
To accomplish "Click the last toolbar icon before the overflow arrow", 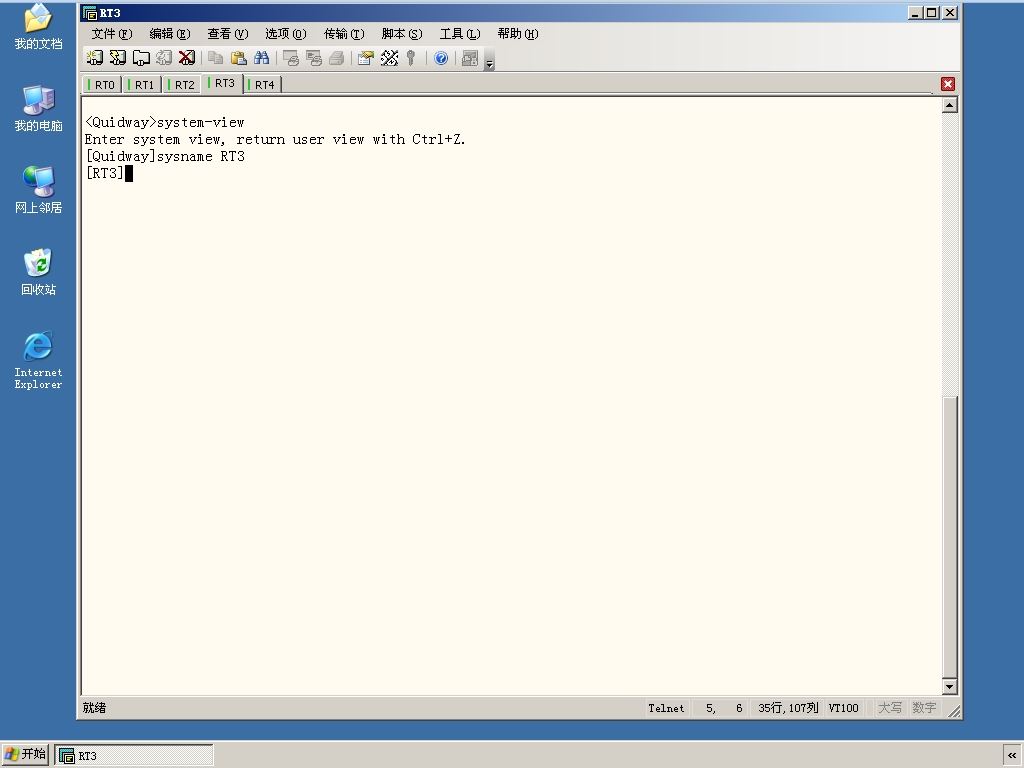I will [x=470, y=58].
